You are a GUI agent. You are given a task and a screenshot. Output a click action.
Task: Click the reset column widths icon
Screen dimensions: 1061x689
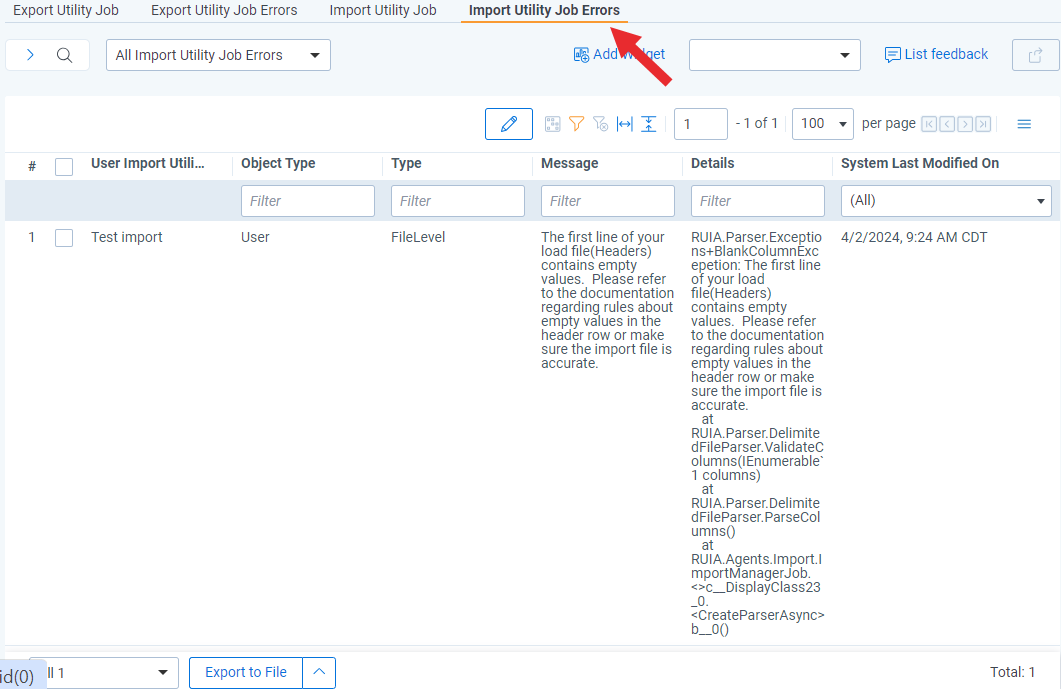[625, 124]
